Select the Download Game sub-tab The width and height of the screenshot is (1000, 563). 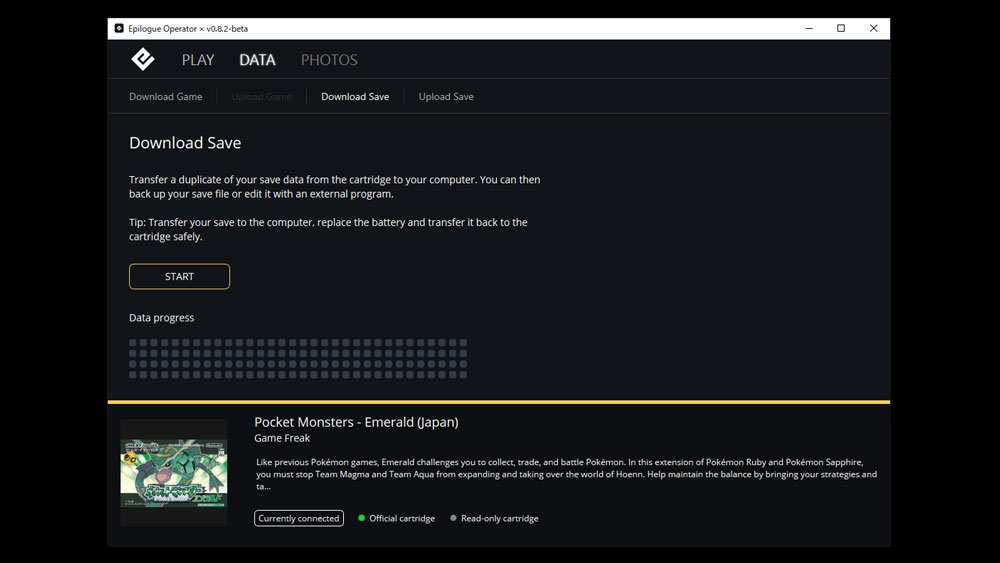166,97
